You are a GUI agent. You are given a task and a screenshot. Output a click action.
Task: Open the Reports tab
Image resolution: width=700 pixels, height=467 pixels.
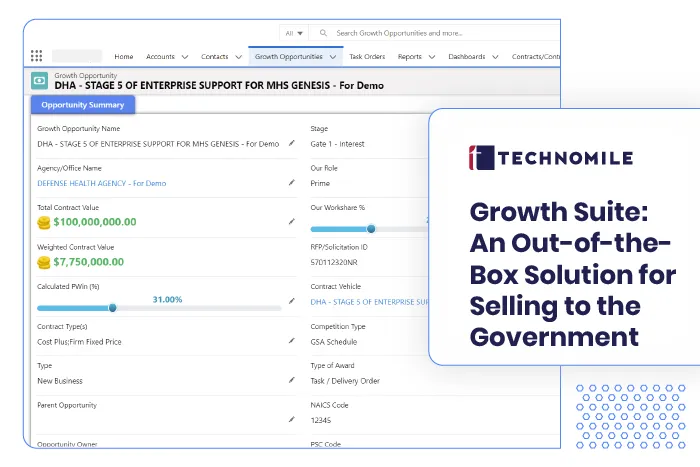pyautogui.click(x=409, y=57)
